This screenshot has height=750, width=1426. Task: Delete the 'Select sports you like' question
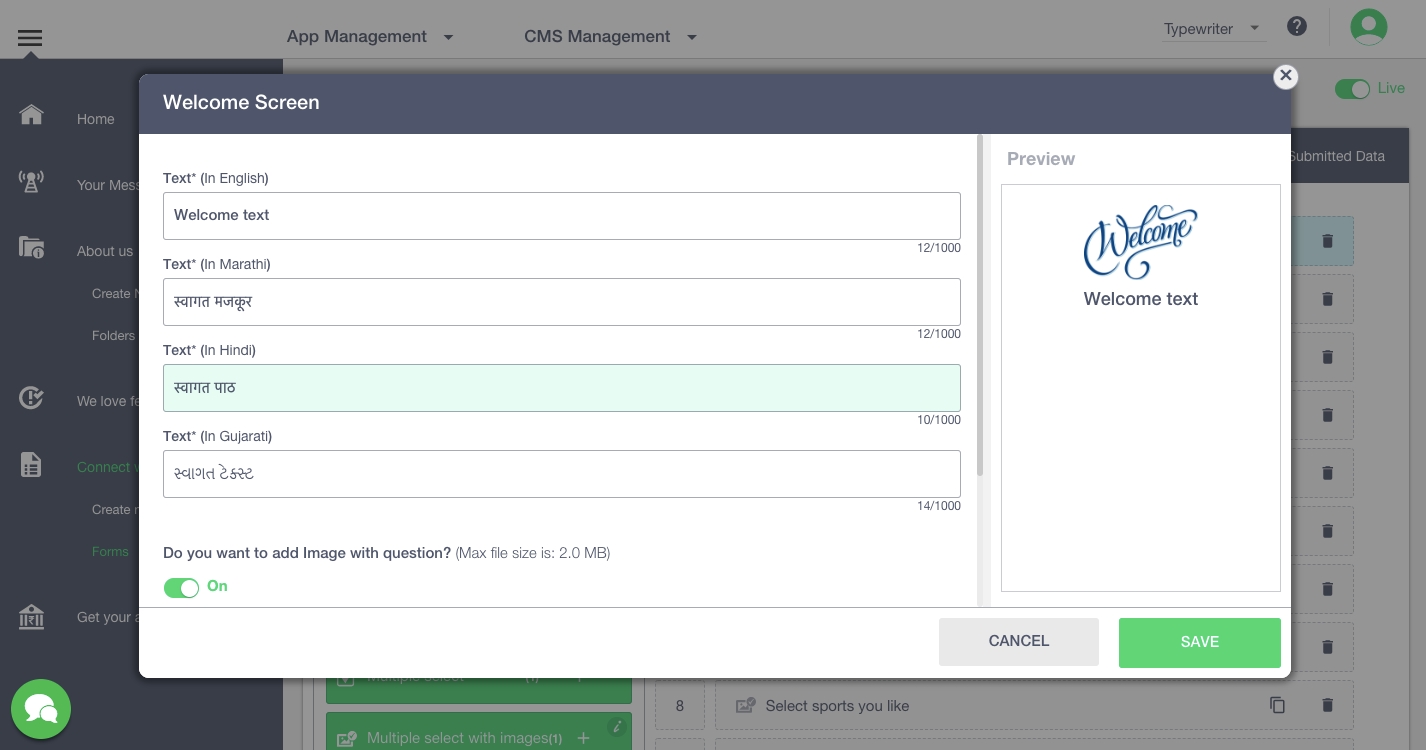tap(1327, 705)
